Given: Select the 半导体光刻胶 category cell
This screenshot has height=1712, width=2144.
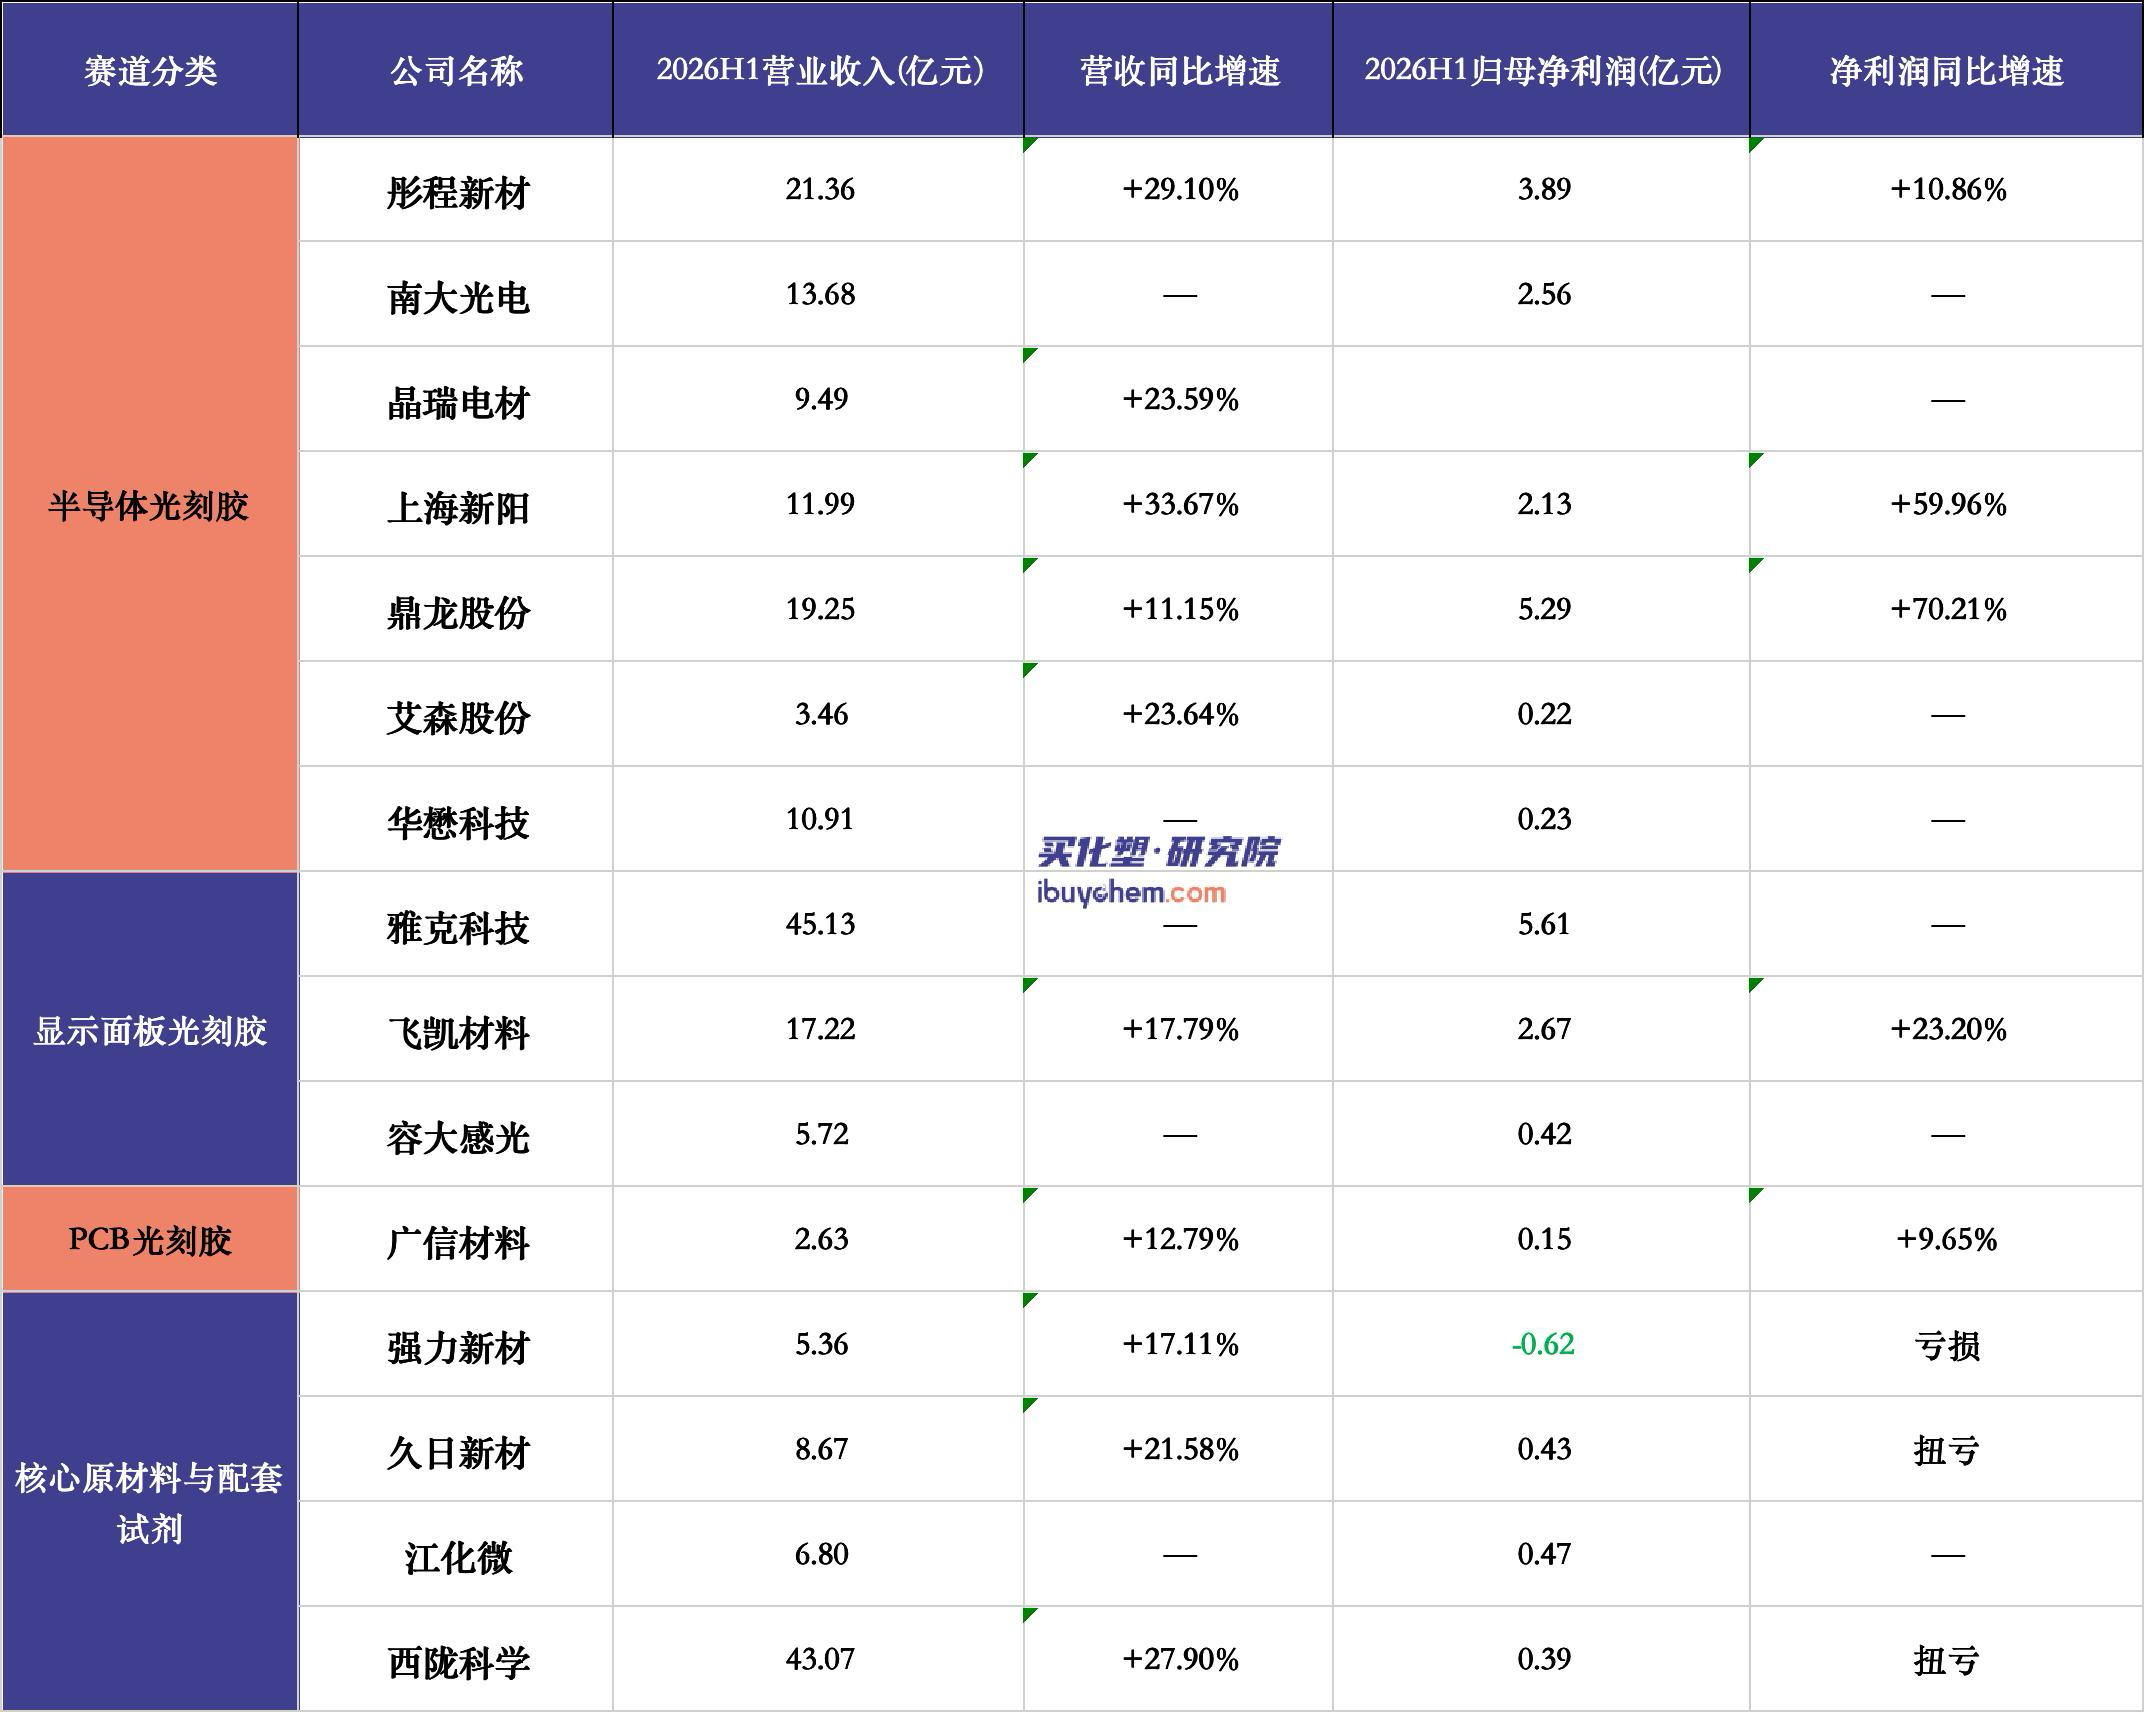Looking at the screenshot, I should (150, 505).
